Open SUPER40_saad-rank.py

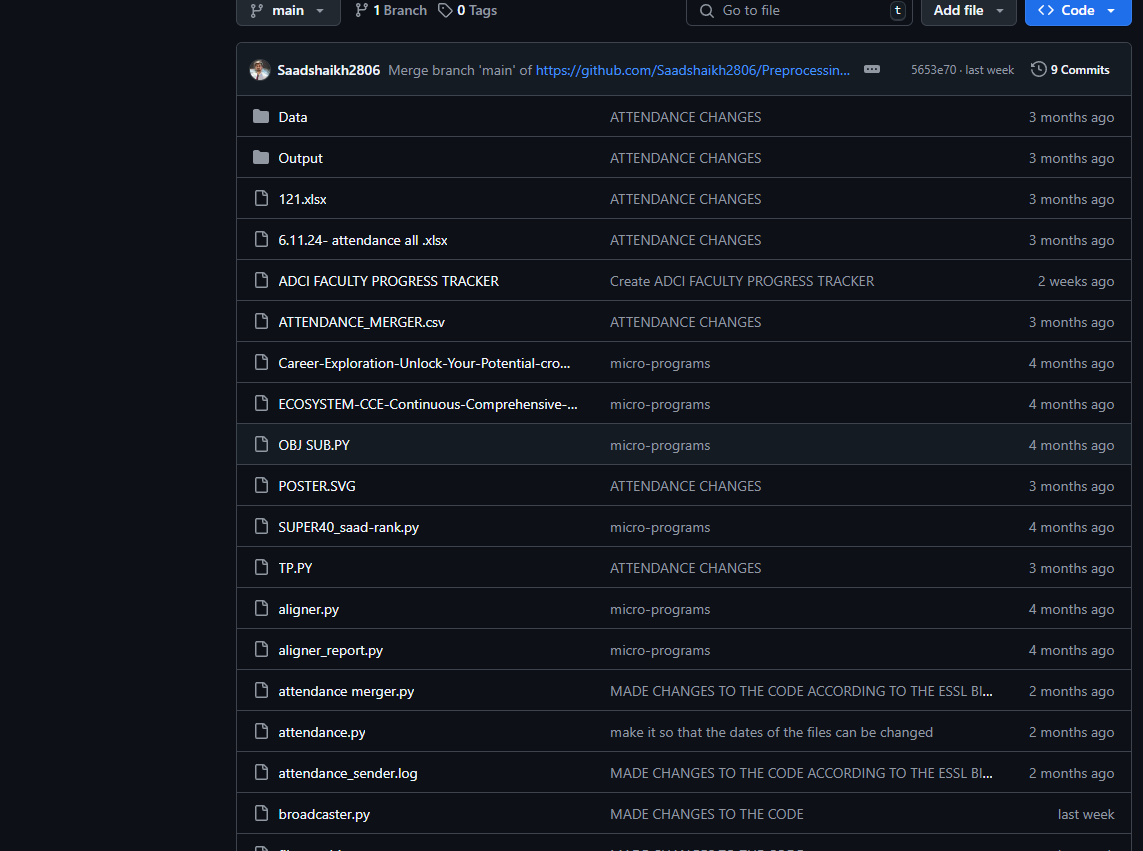[x=348, y=527]
